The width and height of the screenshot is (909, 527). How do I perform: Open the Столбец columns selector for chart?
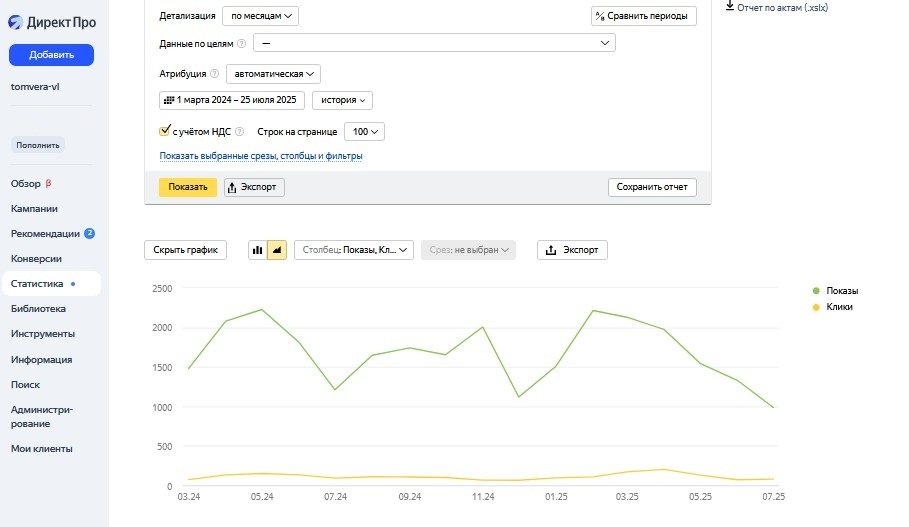[354, 250]
